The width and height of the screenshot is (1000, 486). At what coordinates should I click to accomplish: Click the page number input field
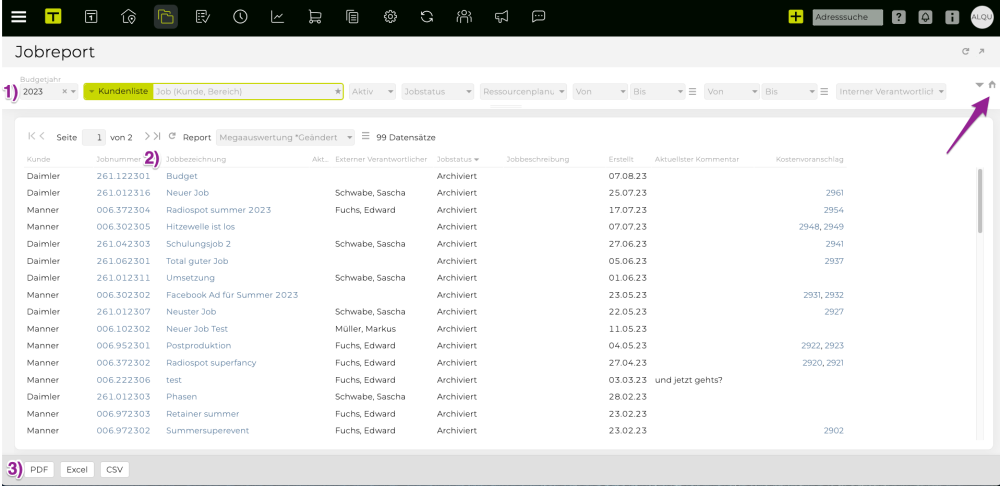[x=94, y=137]
